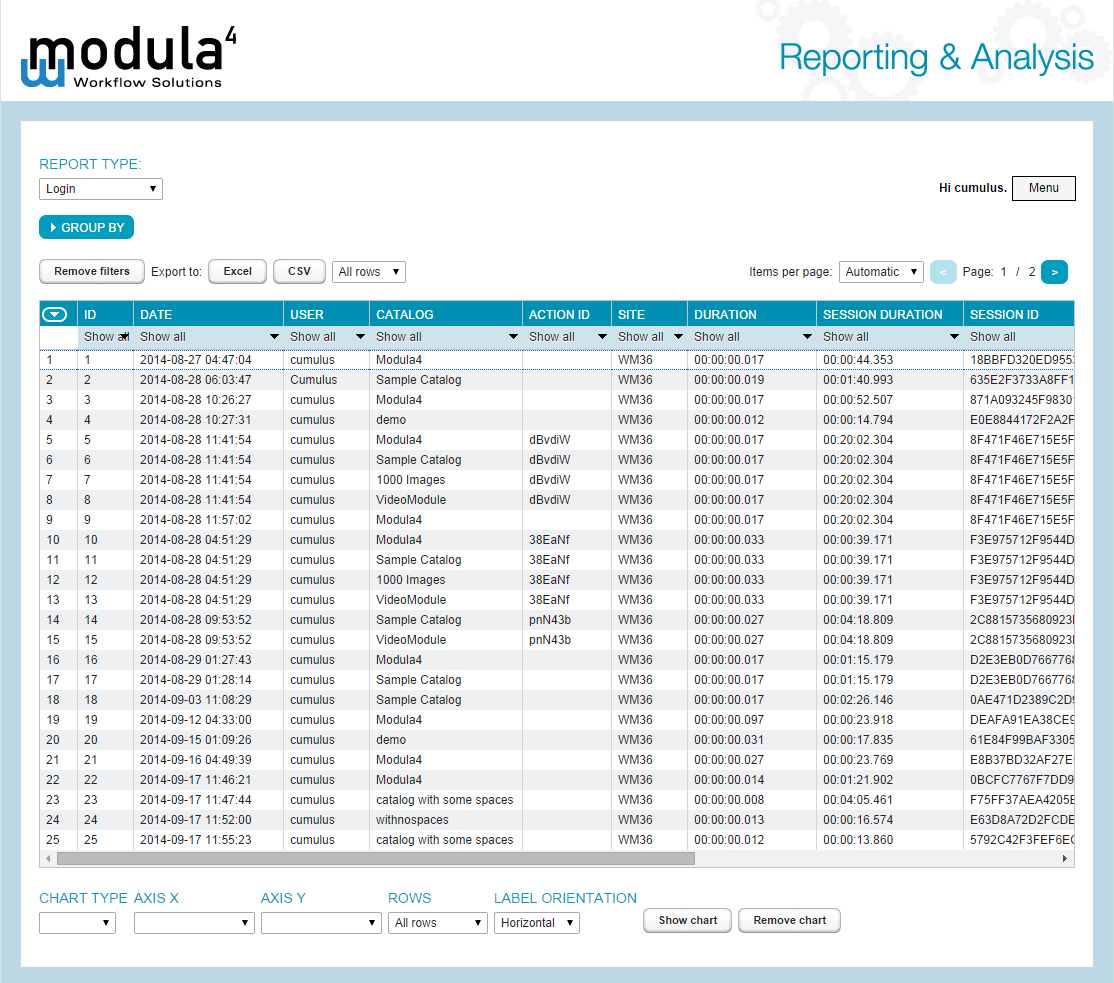Sort by the CATALOG column header

(445, 314)
